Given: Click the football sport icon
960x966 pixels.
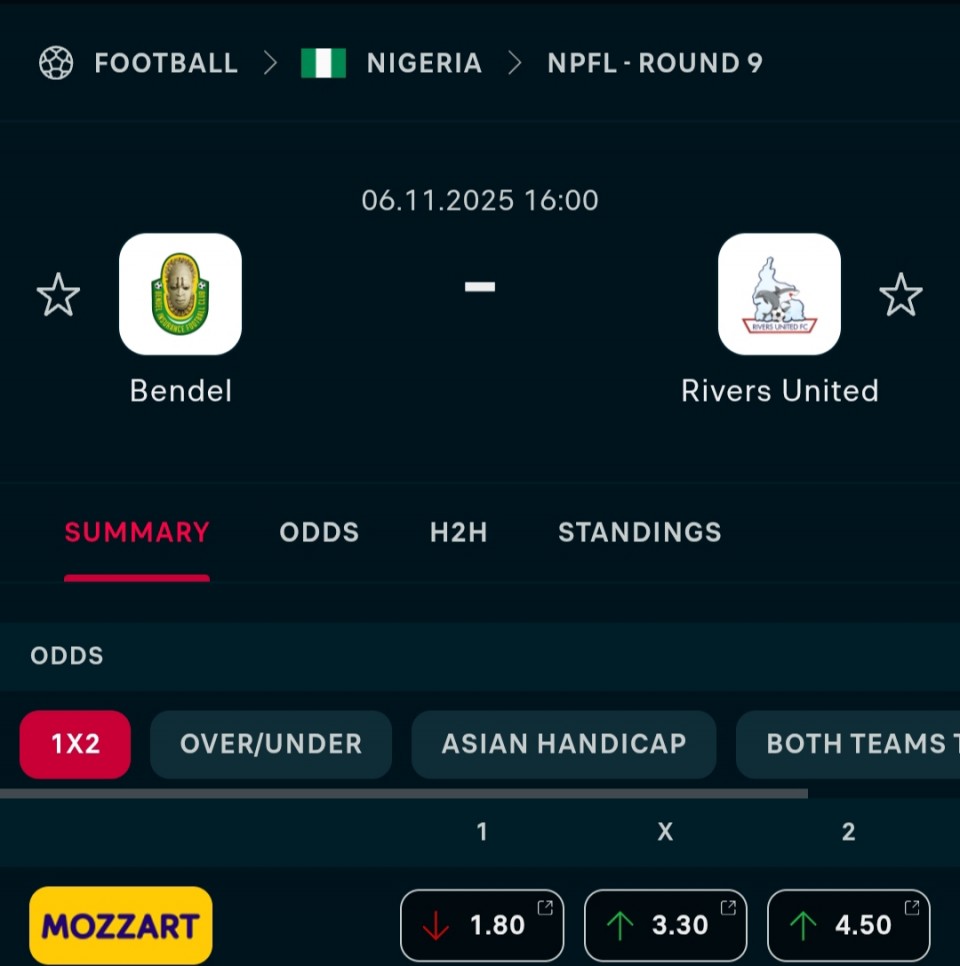Looking at the screenshot, I should [56, 63].
